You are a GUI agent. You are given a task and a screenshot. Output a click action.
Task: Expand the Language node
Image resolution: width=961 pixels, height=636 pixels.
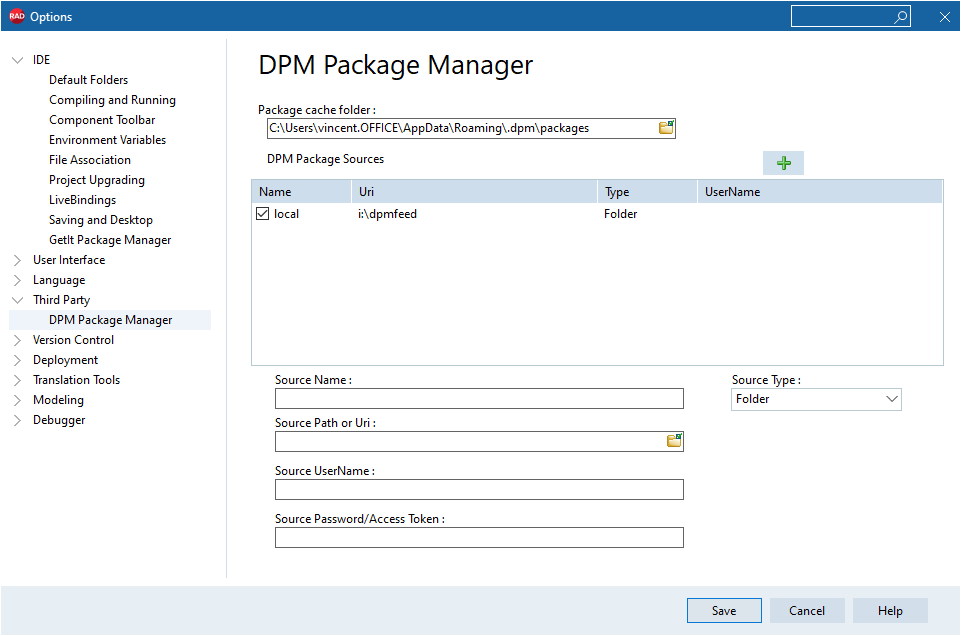[x=17, y=280]
